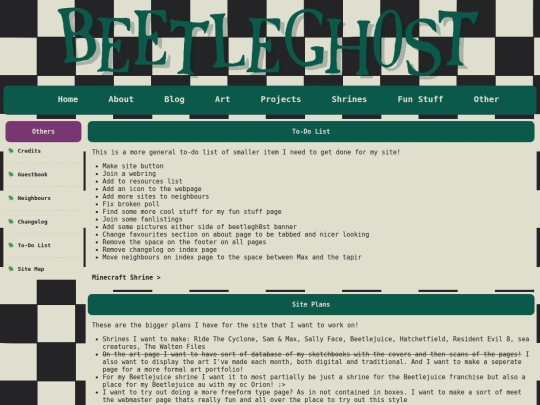
Task: Click the purple Others sidebar header
Action: click(43, 132)
